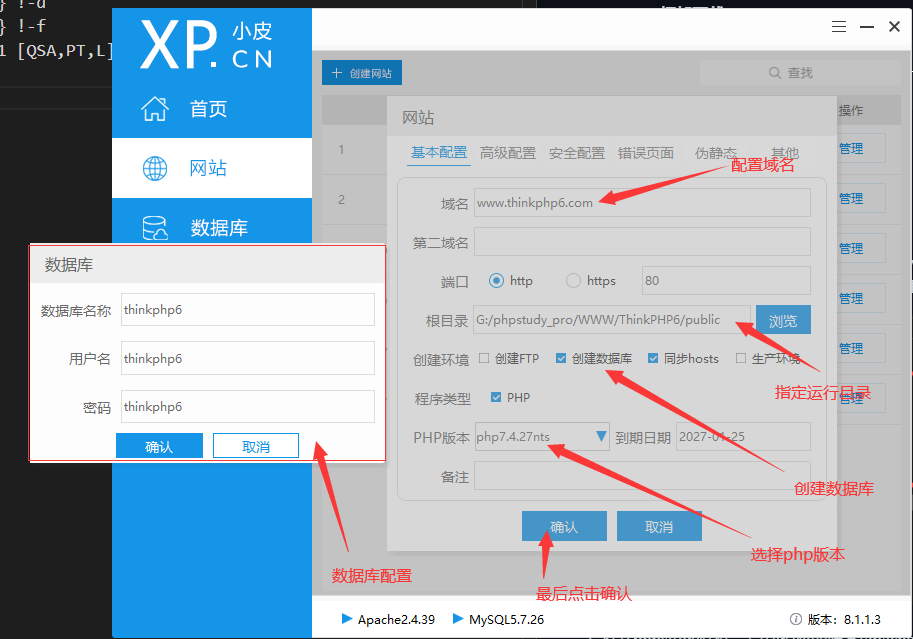The width and height of the screenshot is (913, 639).
Task: Click 取消 in the 数据库 dialog
Action: pyautogui.click(x=256, y=446)
